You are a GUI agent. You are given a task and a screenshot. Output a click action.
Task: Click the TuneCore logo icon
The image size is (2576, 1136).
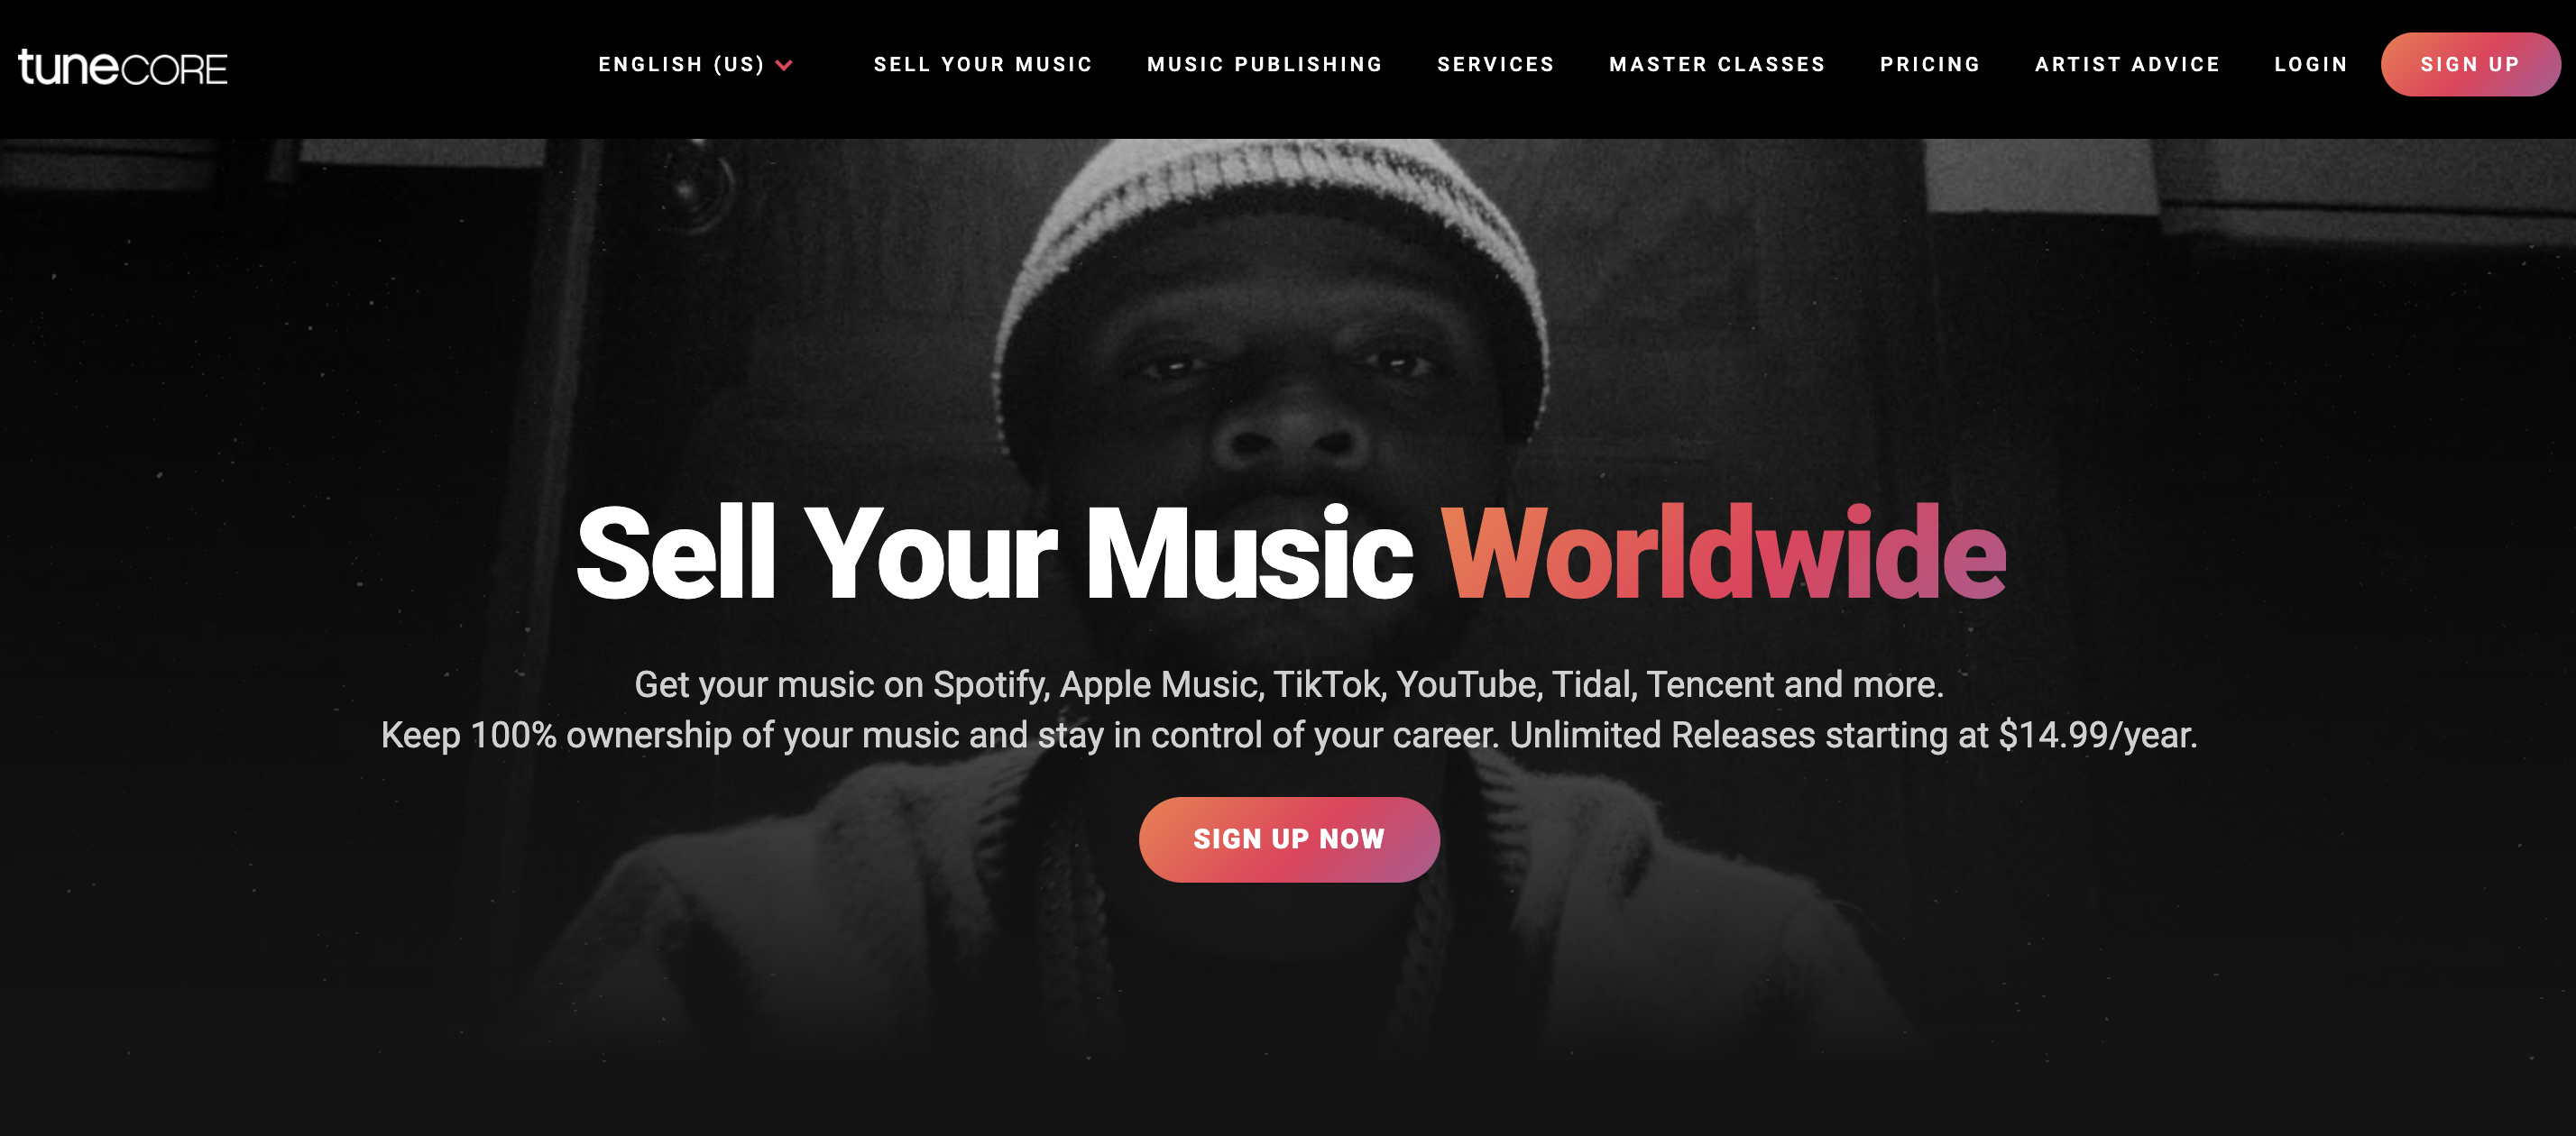point(124,66)
